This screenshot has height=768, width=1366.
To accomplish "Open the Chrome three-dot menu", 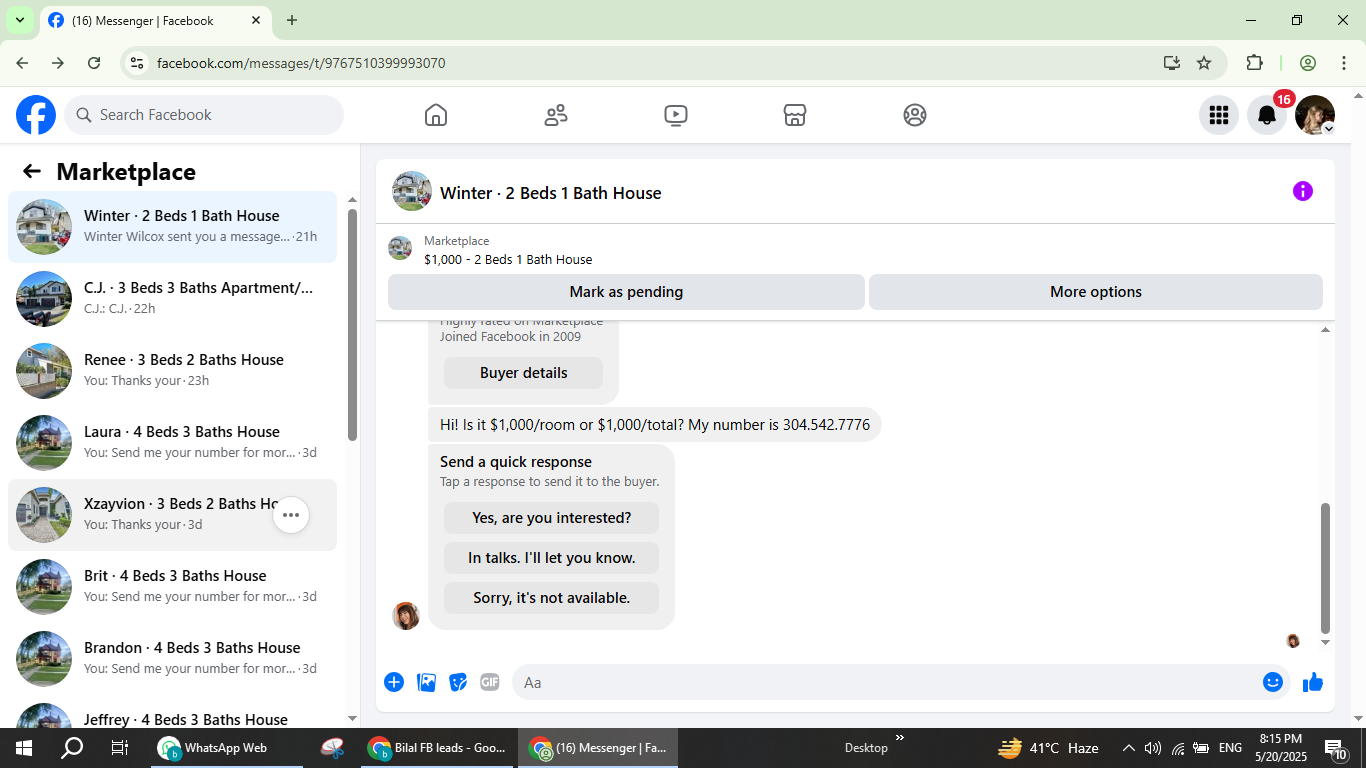I will tap(1342, 63).
